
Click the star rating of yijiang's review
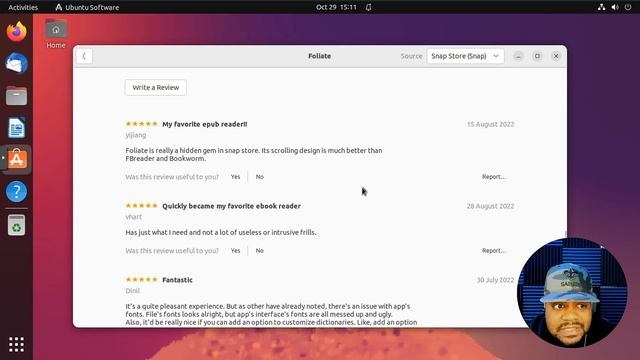[x=141, y=124]
